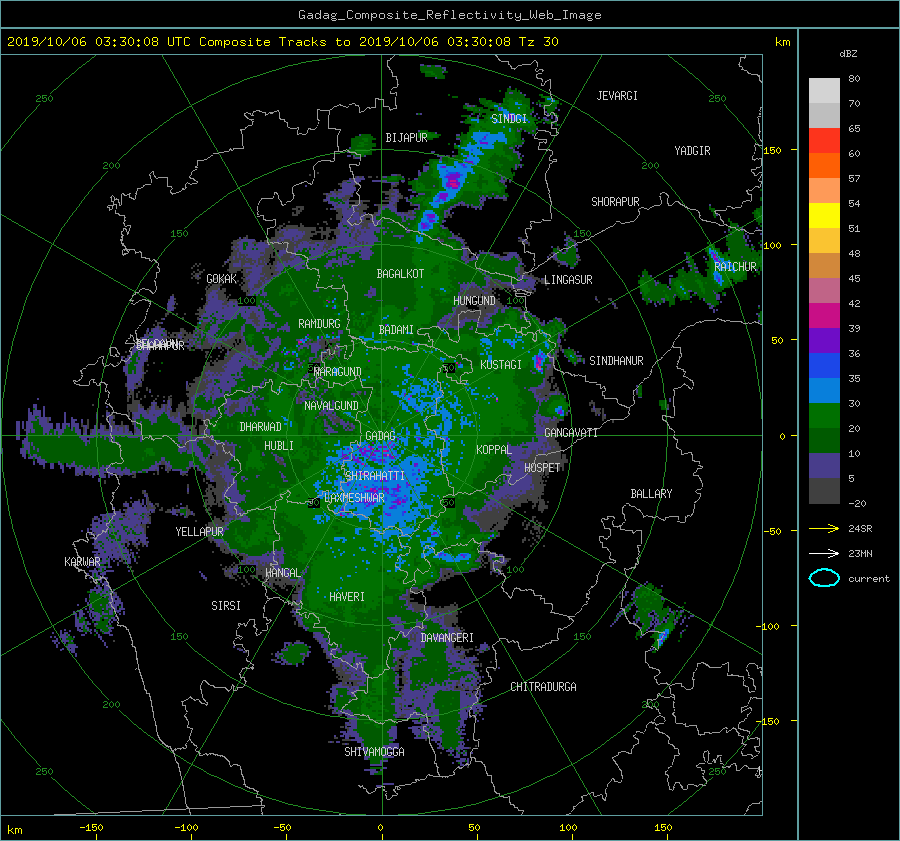Click the SINDHANUR location label
900x841 pixels.
[616, 361]
